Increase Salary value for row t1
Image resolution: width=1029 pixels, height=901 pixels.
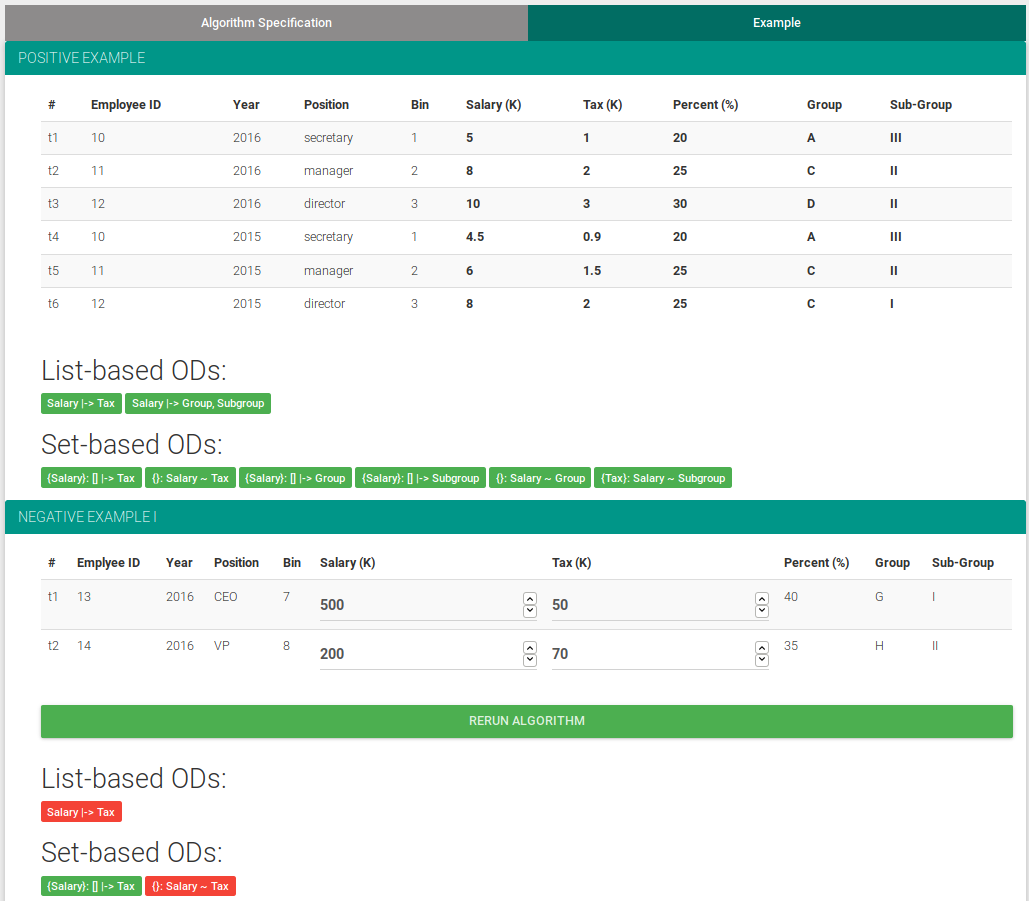pyautogui.click(x=530, y=599)
